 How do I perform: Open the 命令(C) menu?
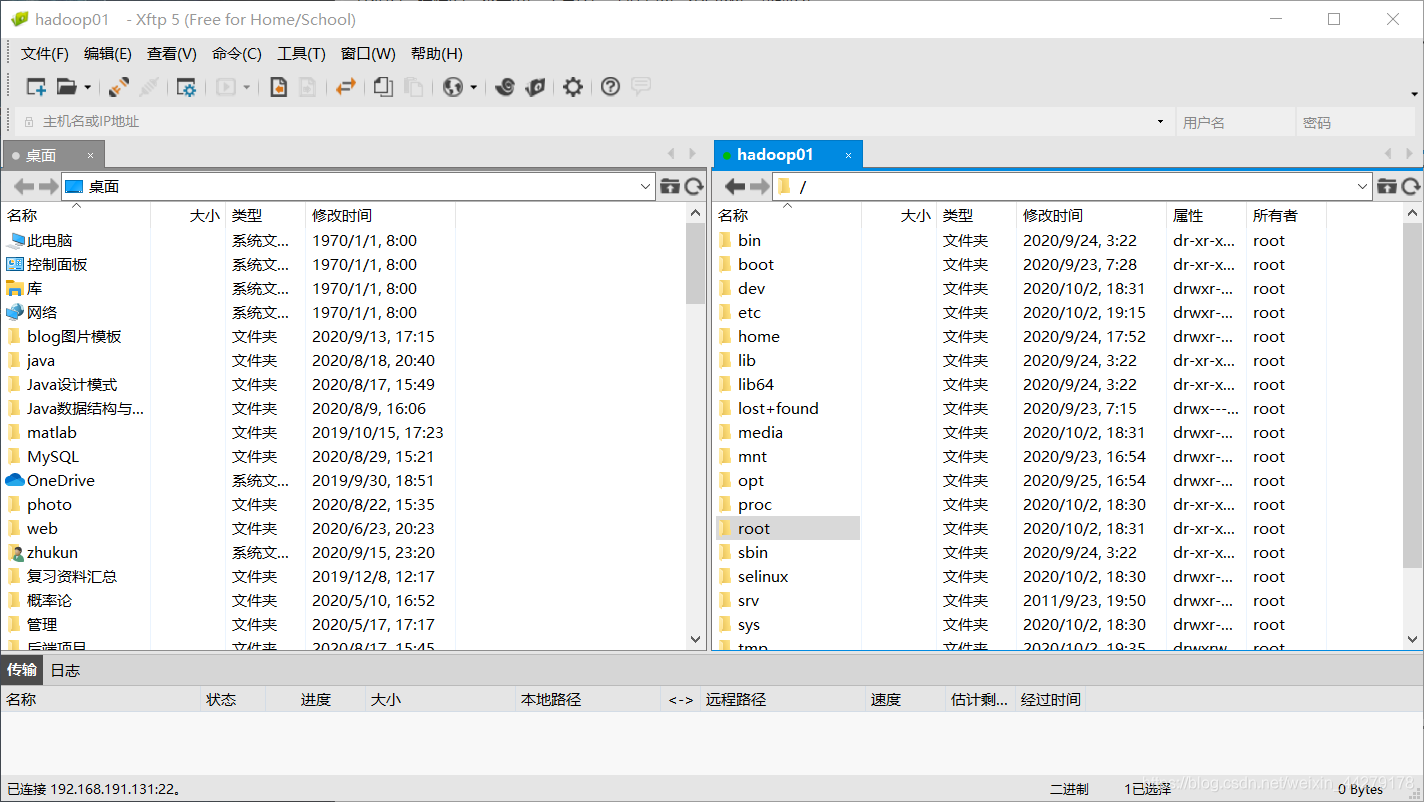point(237,54)
